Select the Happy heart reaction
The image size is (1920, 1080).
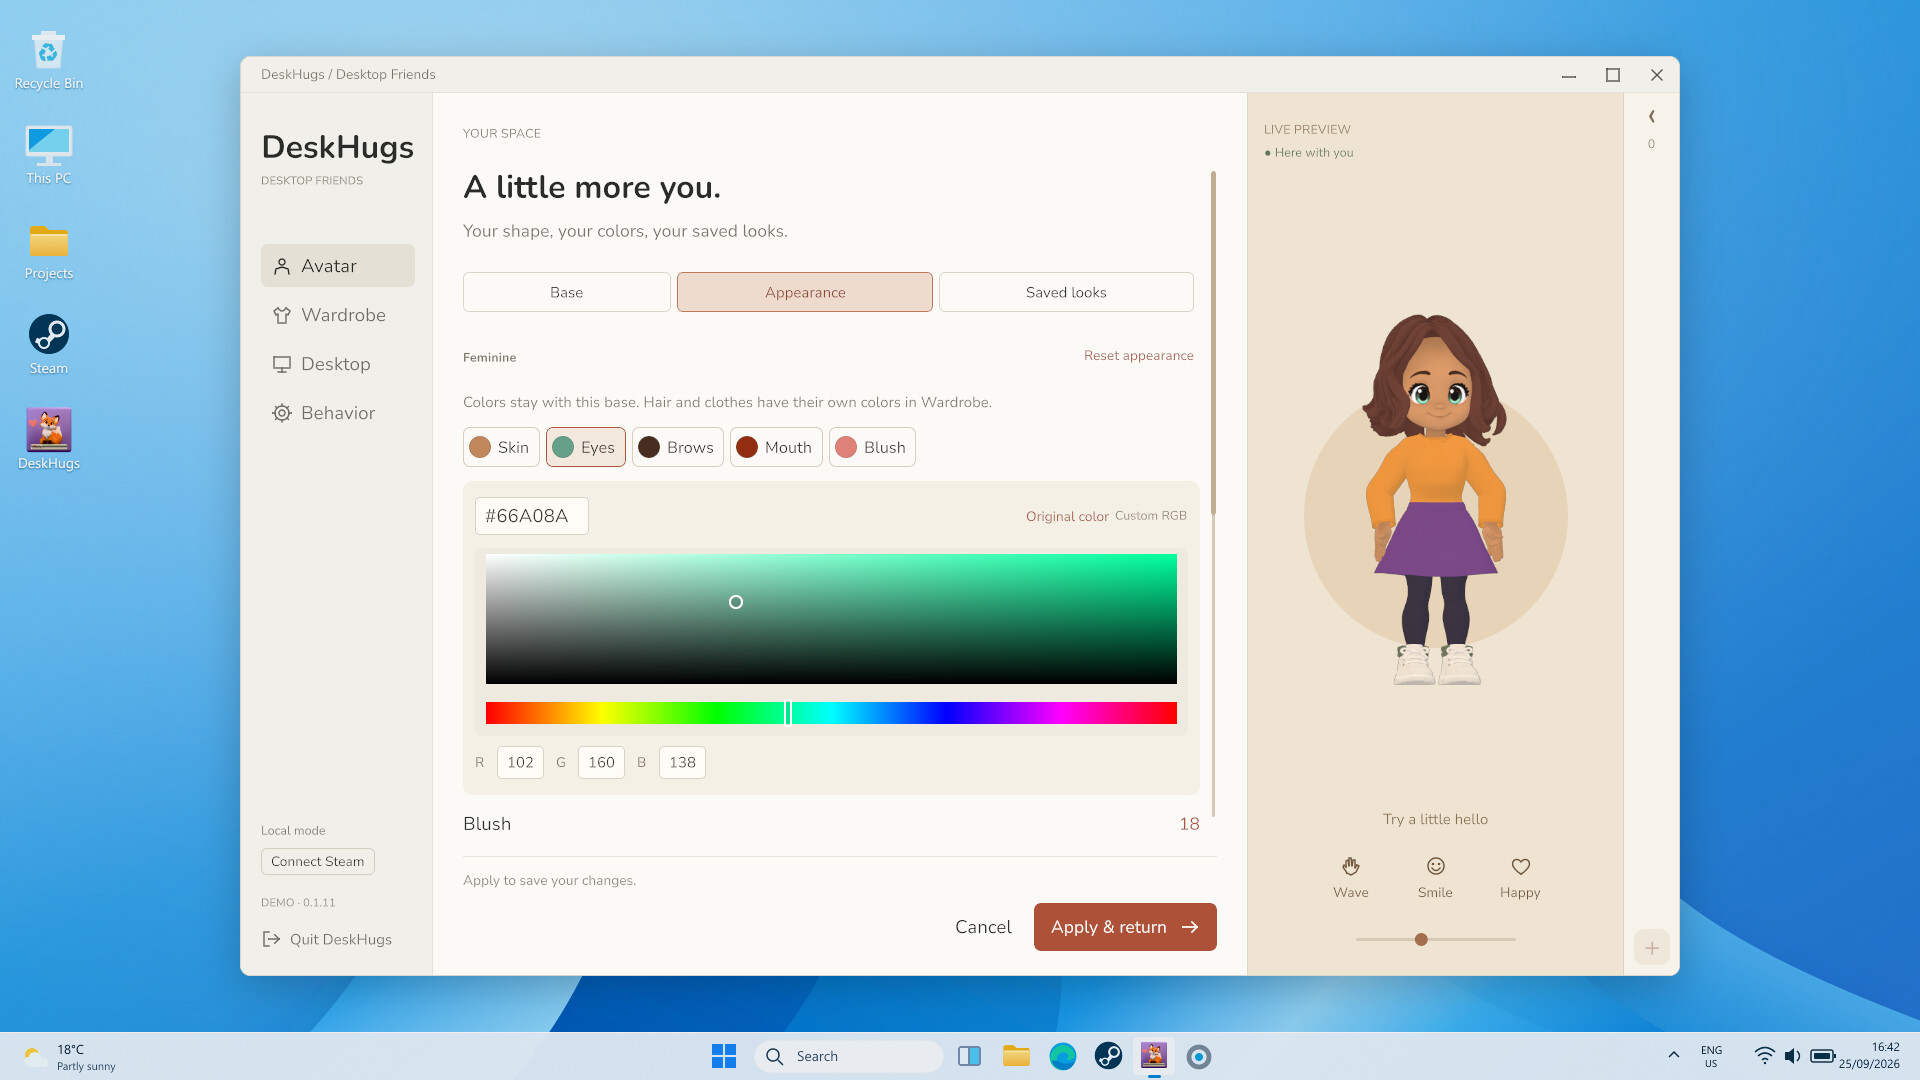pyautogui.click(x=1520, y=878)
